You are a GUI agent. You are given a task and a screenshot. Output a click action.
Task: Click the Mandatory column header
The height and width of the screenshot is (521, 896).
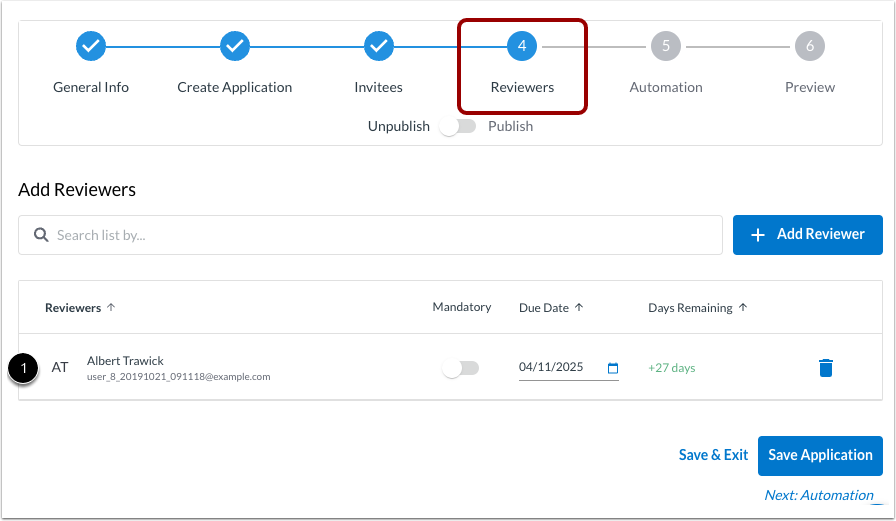[462, 307]
